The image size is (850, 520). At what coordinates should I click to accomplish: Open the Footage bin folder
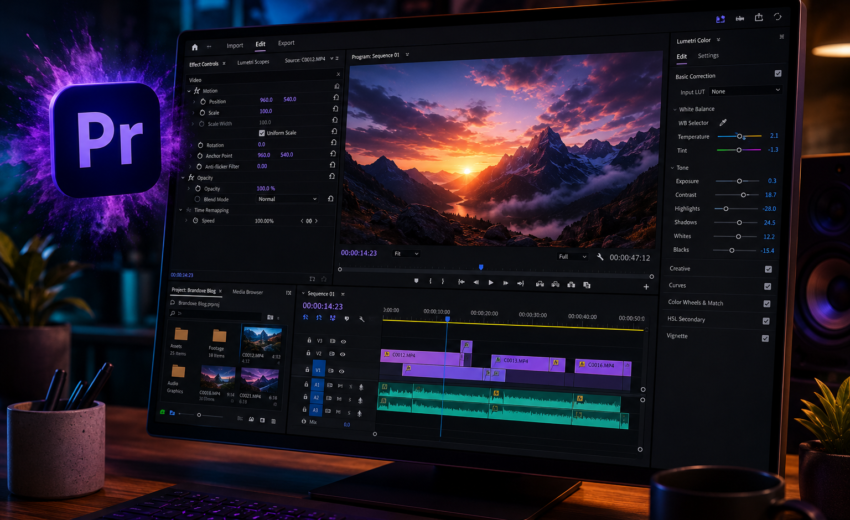[x=219, y=336]
